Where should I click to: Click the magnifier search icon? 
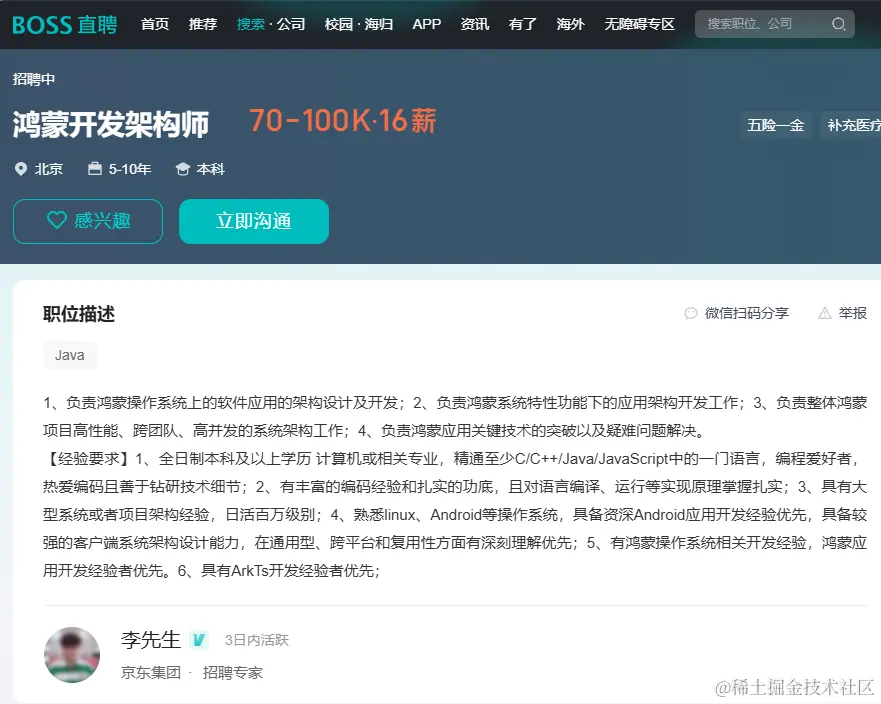(x=839, y=24)
